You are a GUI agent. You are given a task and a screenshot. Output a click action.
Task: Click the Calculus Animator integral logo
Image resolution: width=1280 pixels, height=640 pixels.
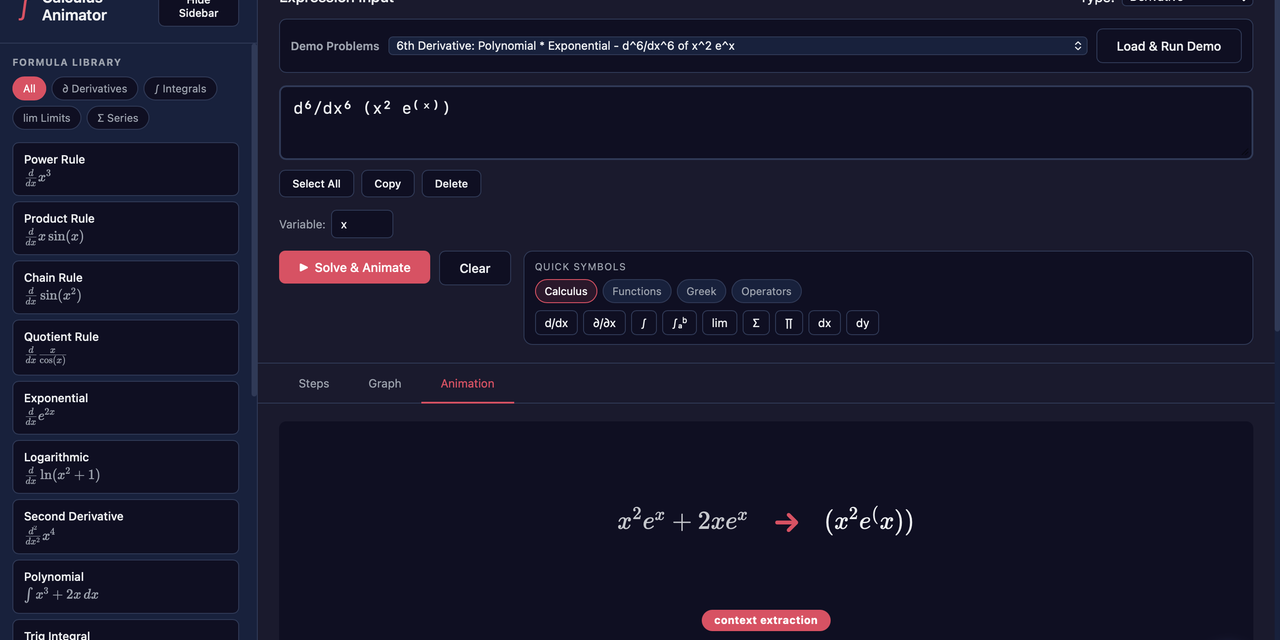pyautogui.click(x=22, y=8)
